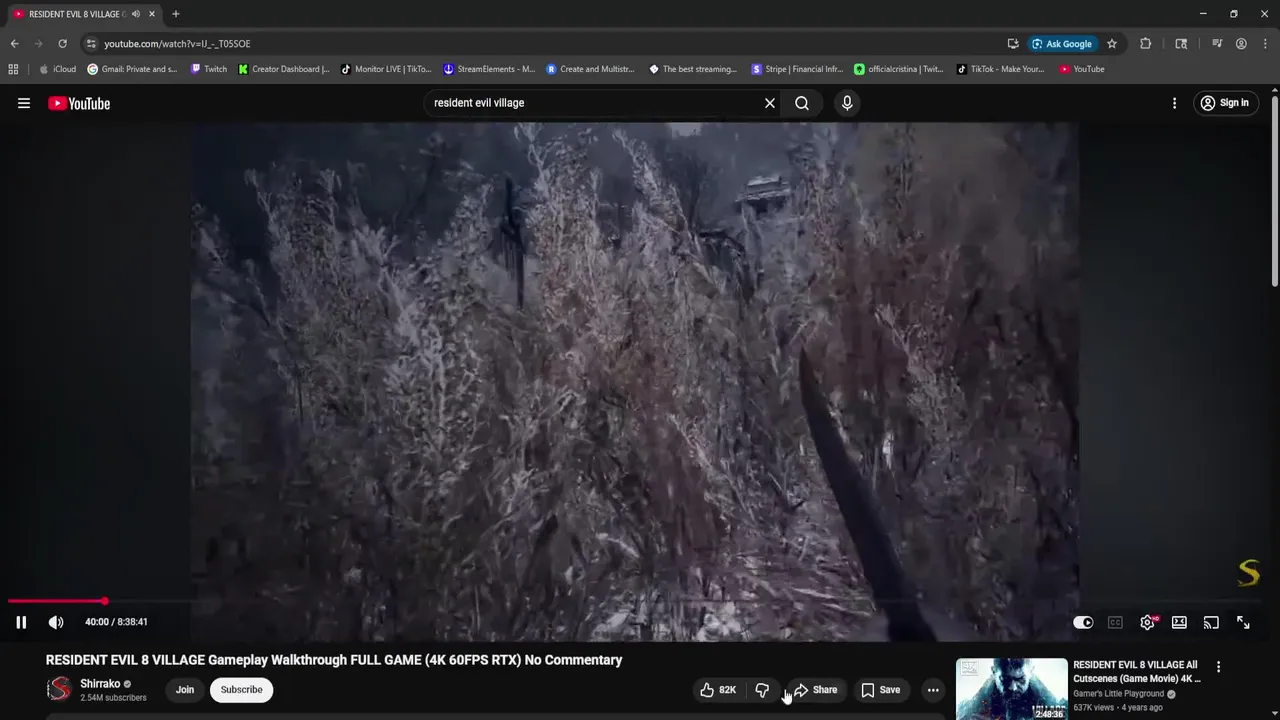Install or cast page icon in address bar

click(x=1013, y=44)
